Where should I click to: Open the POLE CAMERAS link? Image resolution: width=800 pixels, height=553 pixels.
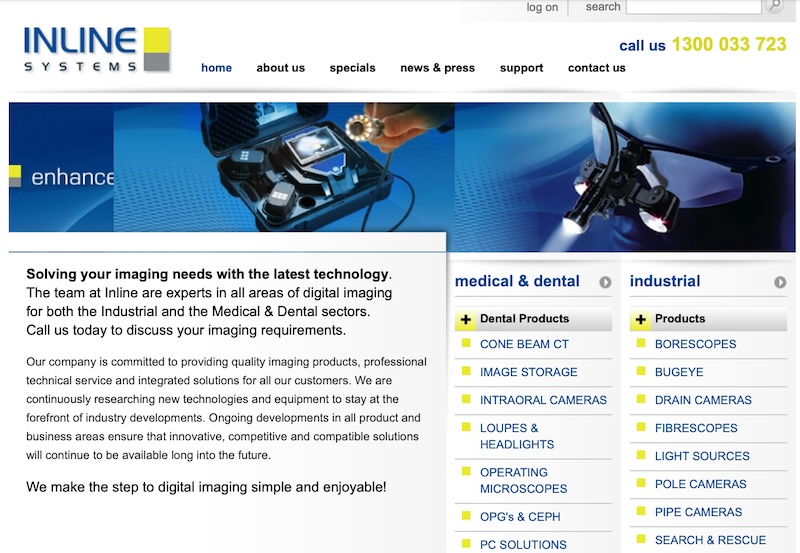[701, 485]
